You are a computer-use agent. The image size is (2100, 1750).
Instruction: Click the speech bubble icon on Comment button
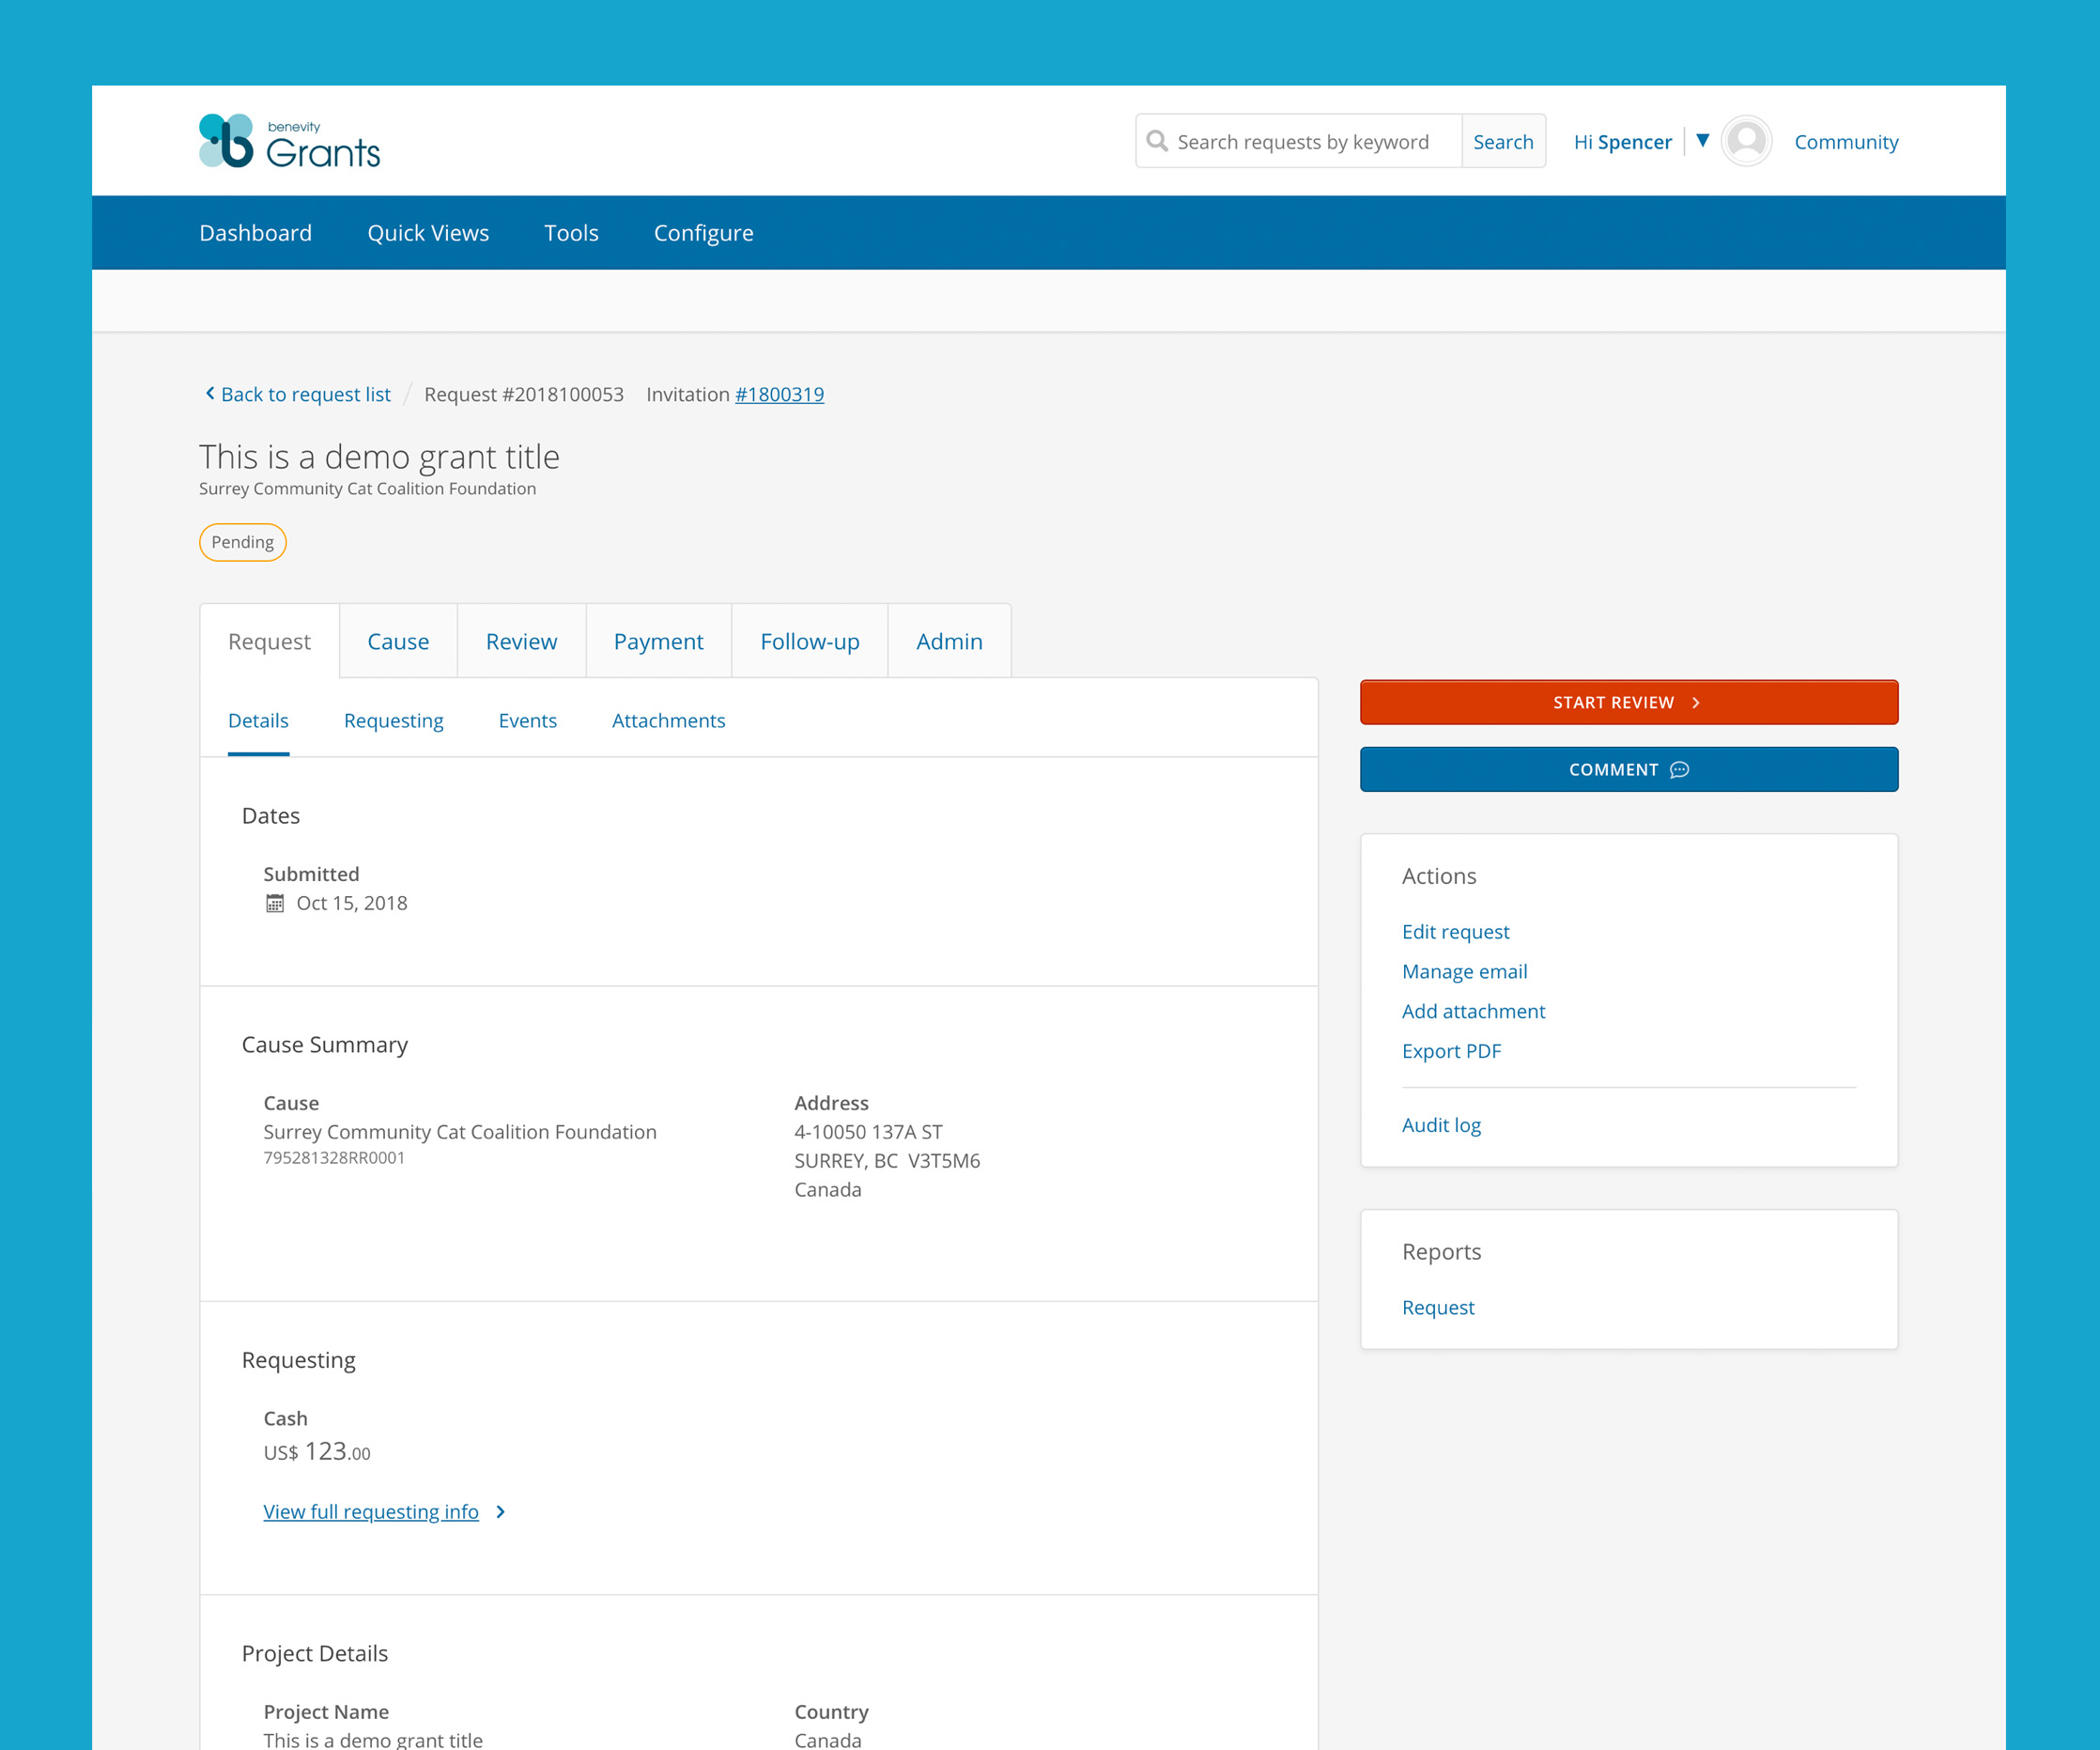point(1680,770)
